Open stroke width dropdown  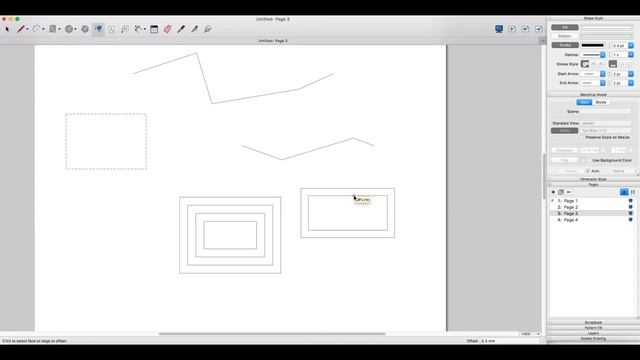coord(631,45)
